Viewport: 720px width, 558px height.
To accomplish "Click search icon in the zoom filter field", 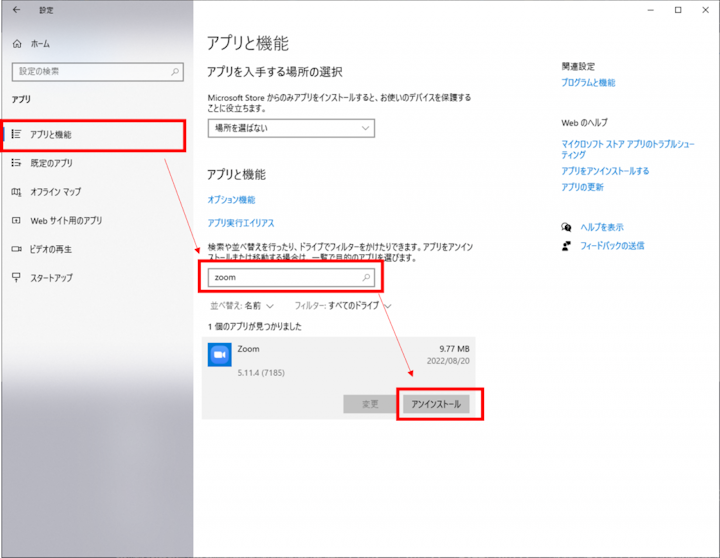I will click(x=366, y=277).
